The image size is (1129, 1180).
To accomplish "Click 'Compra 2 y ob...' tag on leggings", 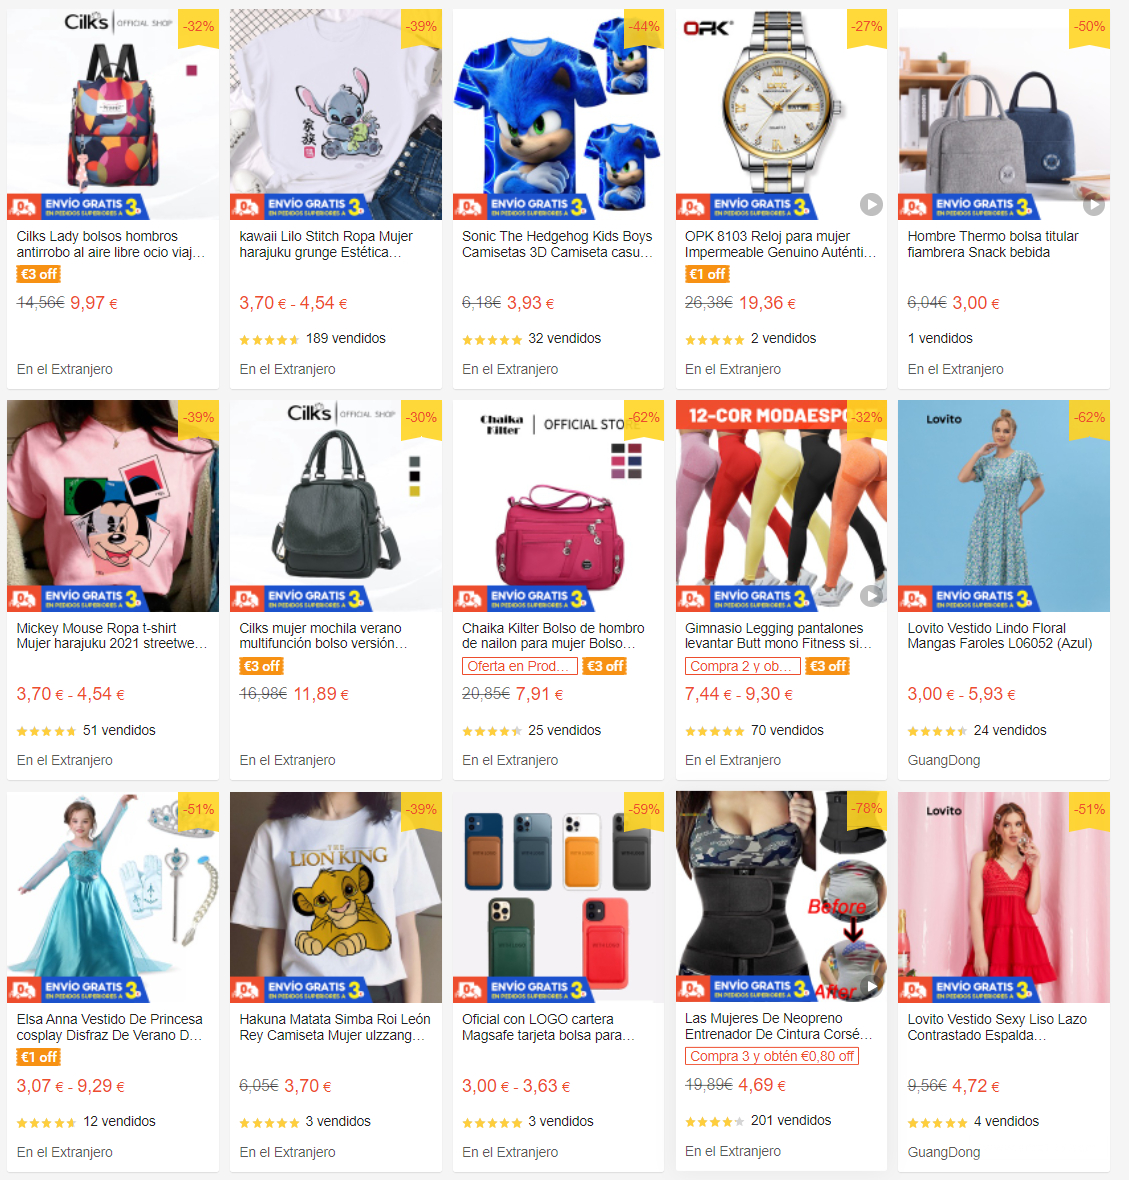I will (x=742, y=666).
